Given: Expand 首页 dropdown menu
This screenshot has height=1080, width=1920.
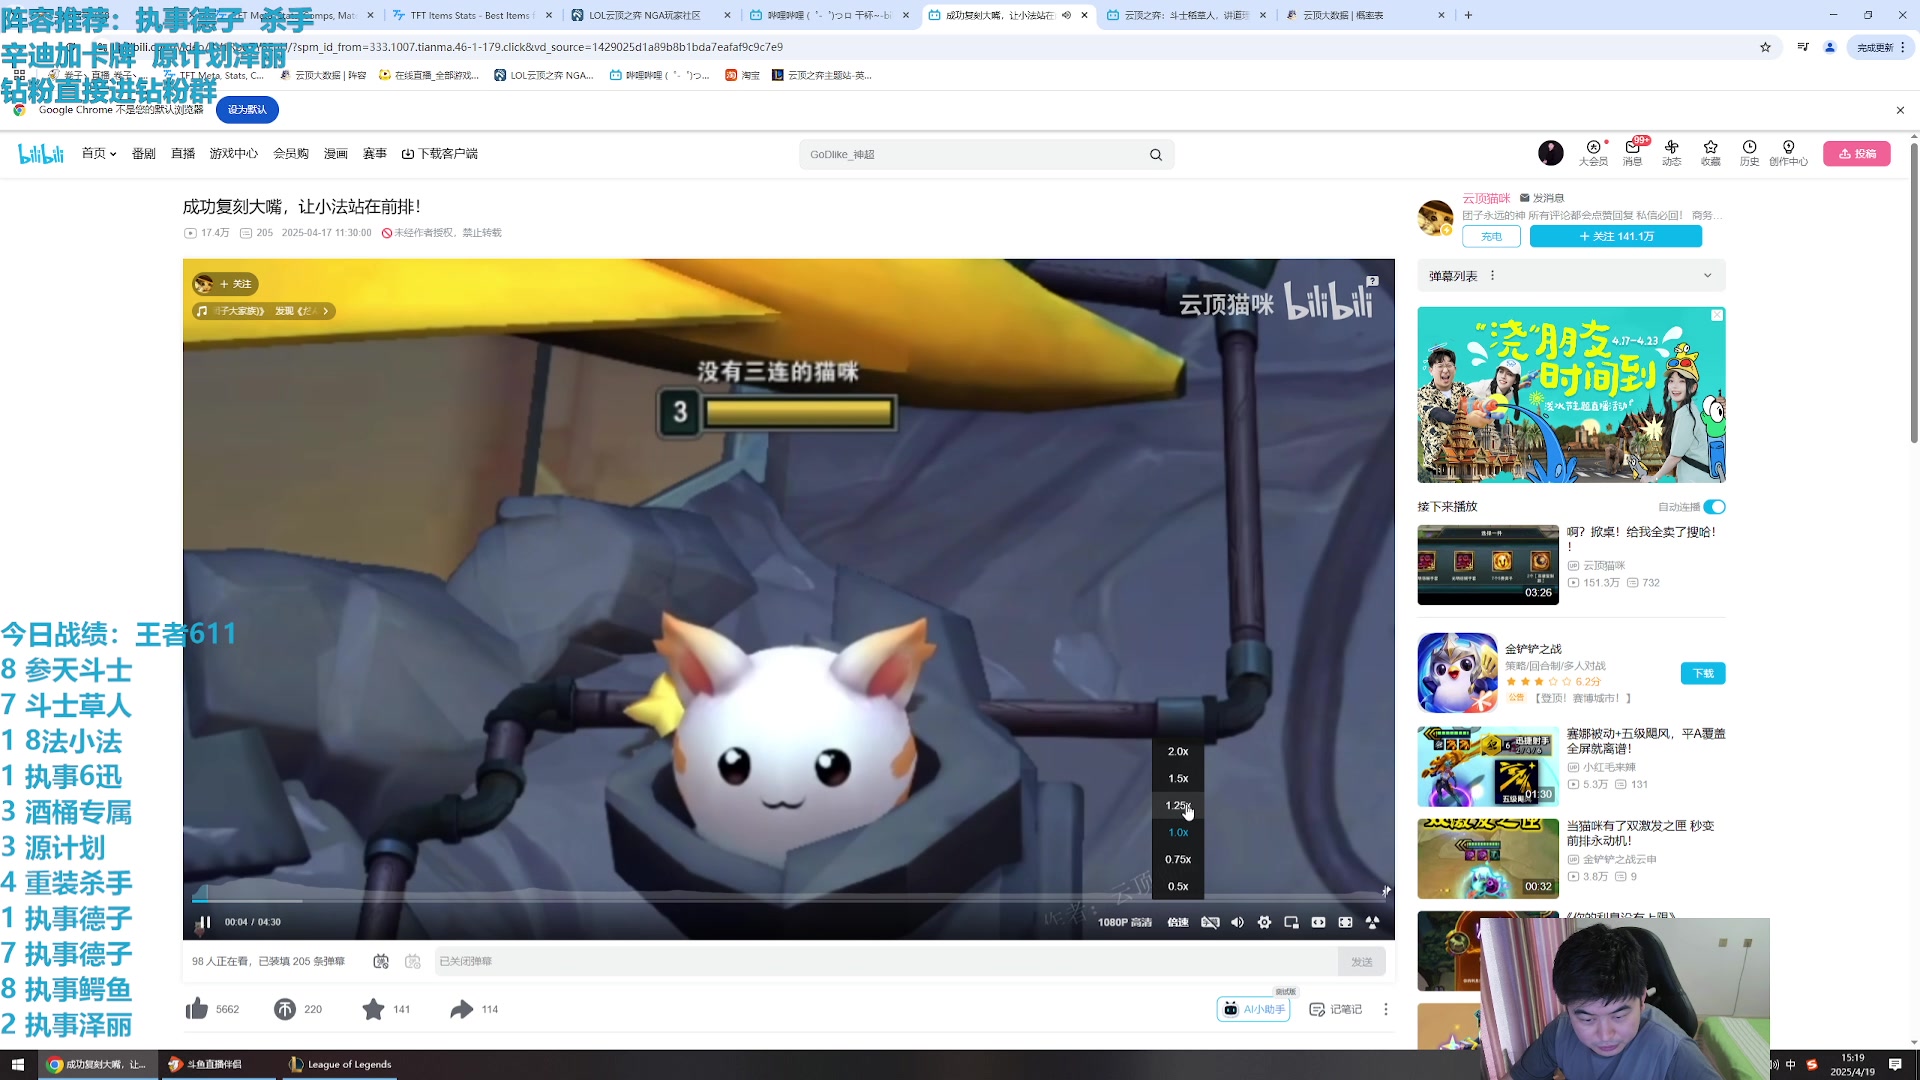Looking at the screenshot, I should [x=99, y=153].
